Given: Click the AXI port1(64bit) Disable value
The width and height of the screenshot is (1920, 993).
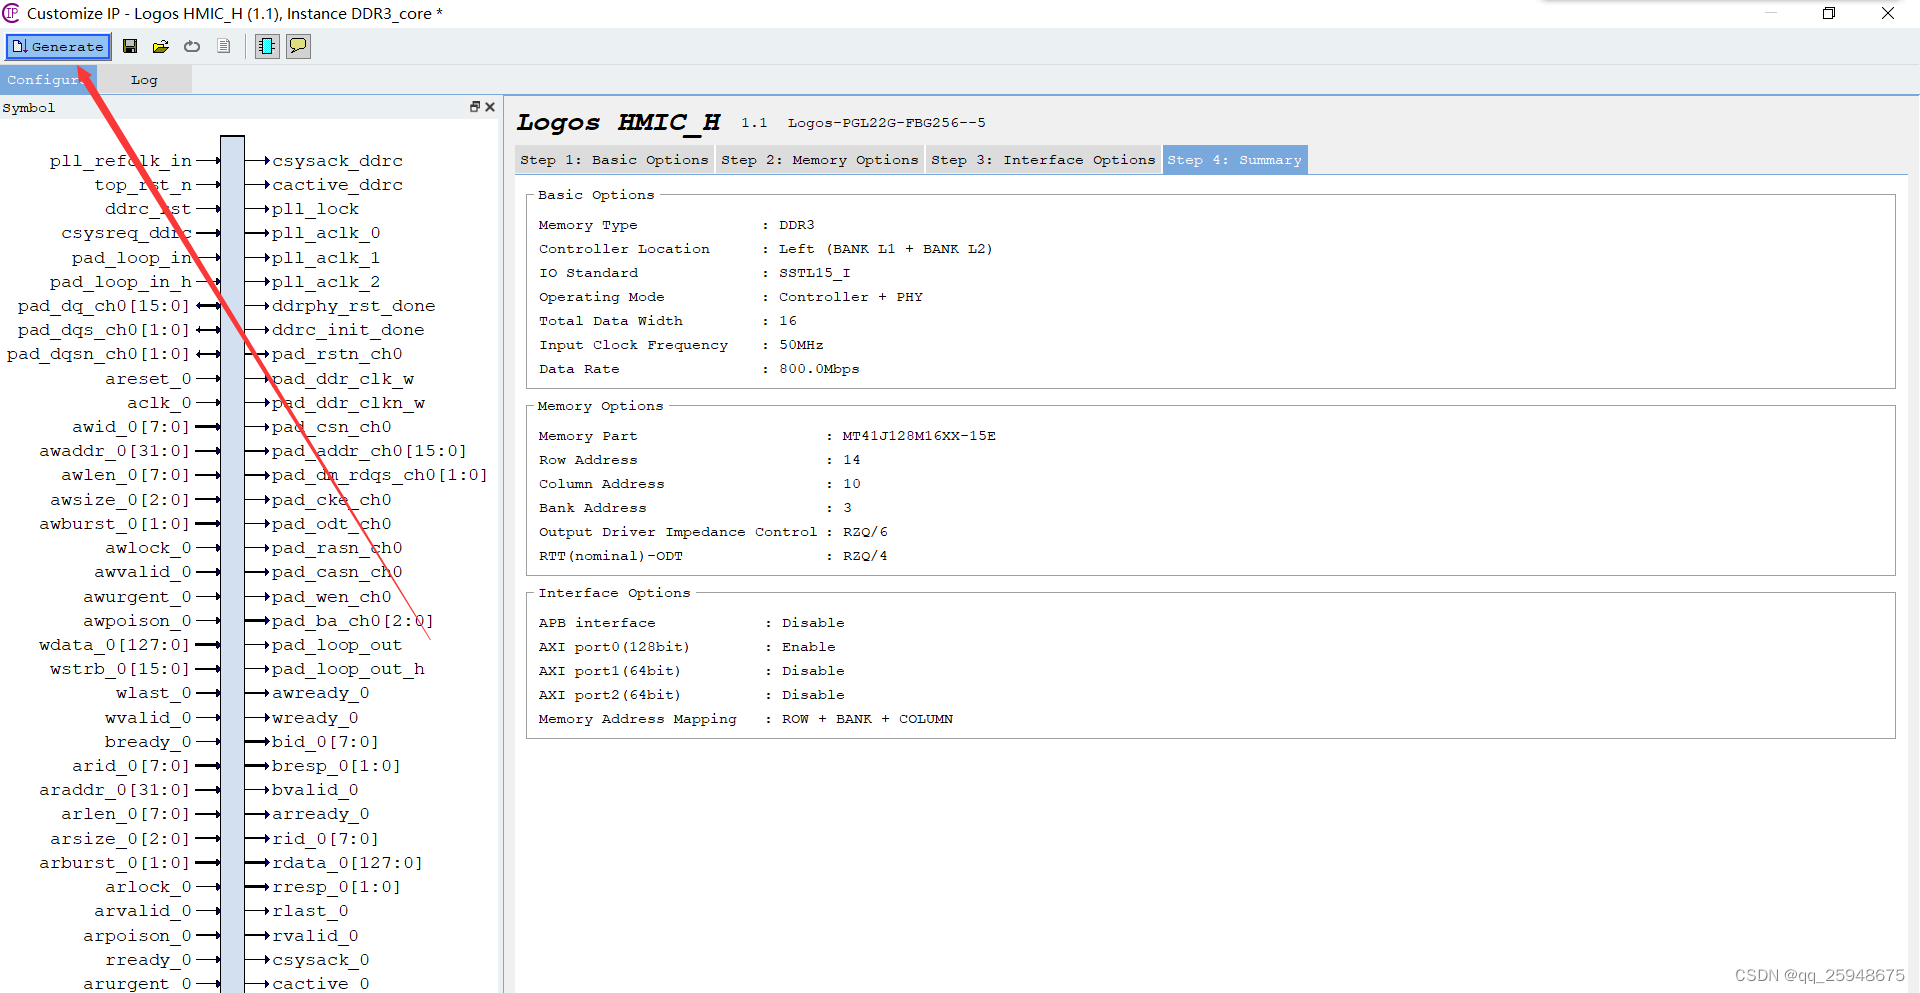Looking at the screenshot, I should (813, 671).
